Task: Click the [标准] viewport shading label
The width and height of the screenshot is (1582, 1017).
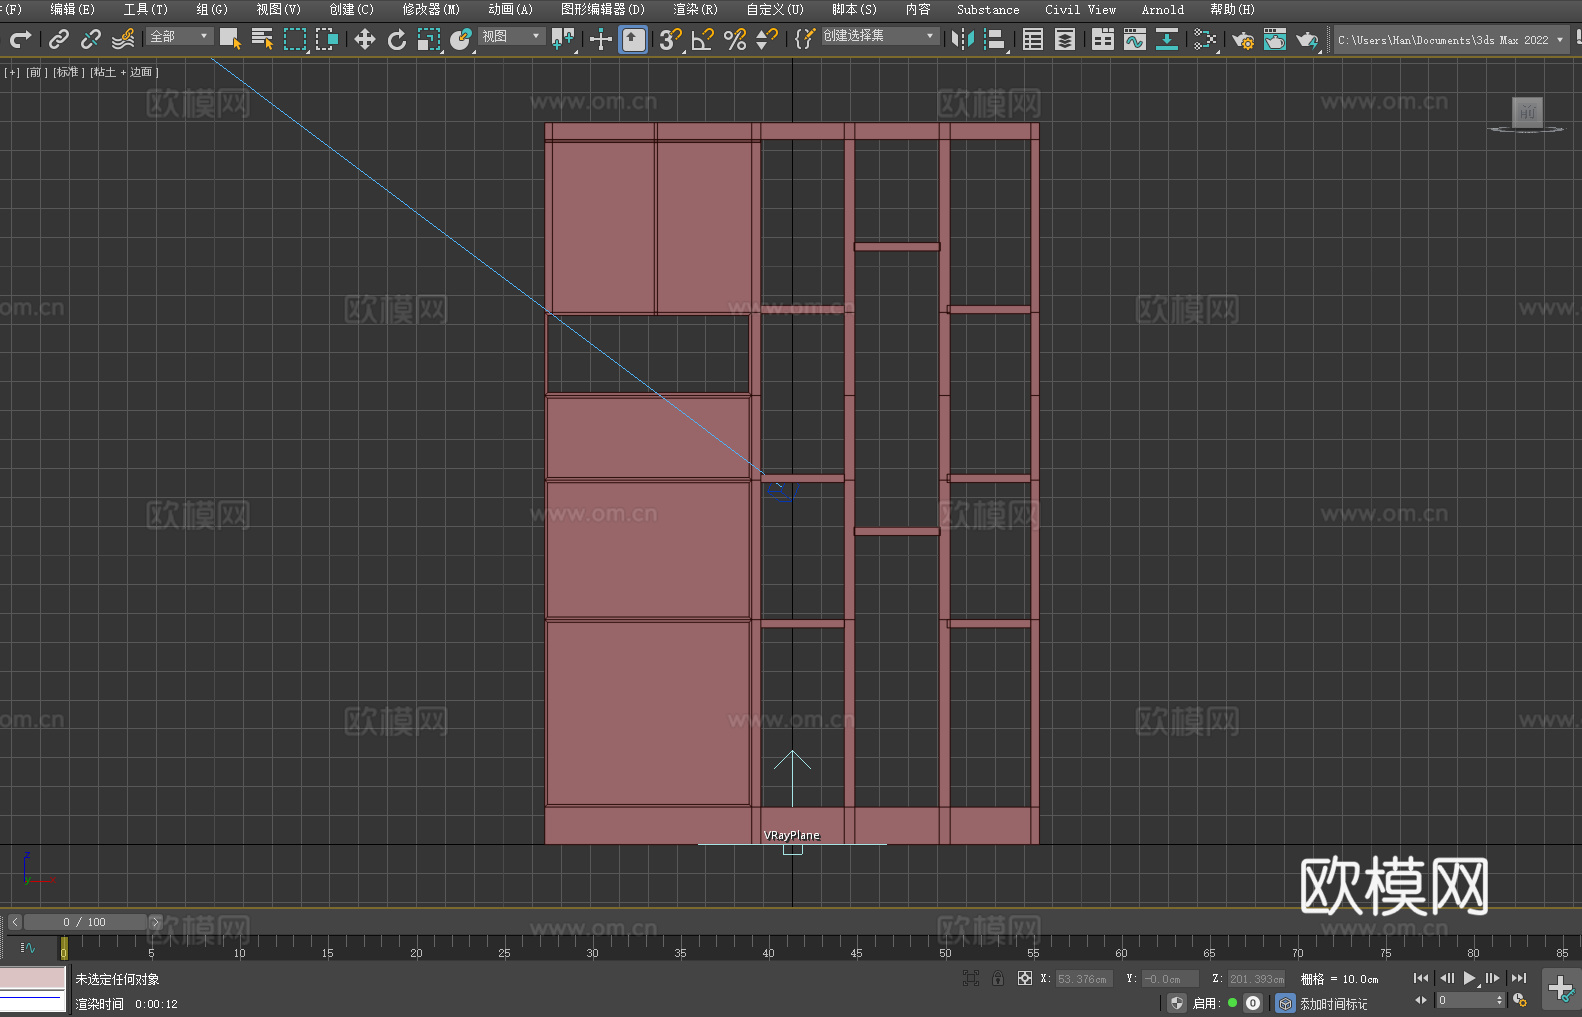Action: [67, 72]
